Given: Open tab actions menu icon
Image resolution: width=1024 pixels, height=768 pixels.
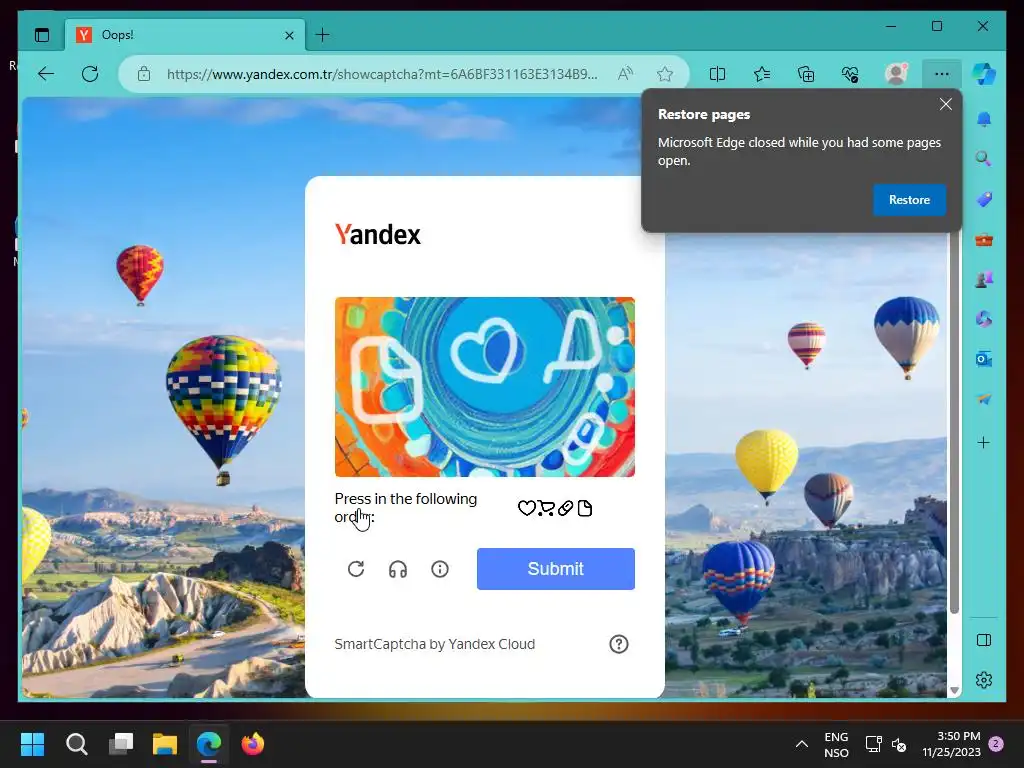Looking at the screenshot, I should click(42, 35).
